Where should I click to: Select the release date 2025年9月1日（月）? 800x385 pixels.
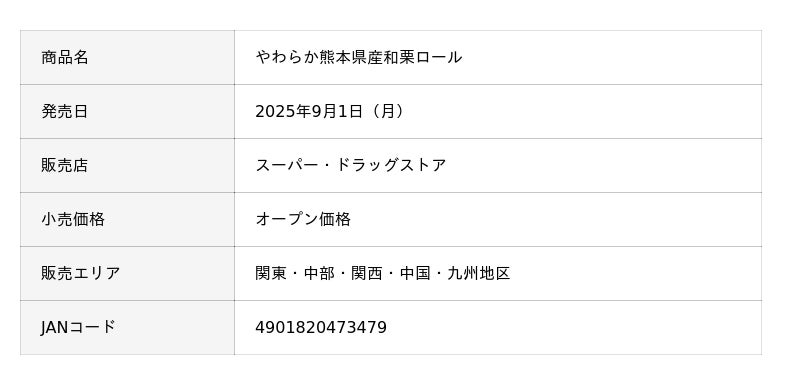click(330, 111)
